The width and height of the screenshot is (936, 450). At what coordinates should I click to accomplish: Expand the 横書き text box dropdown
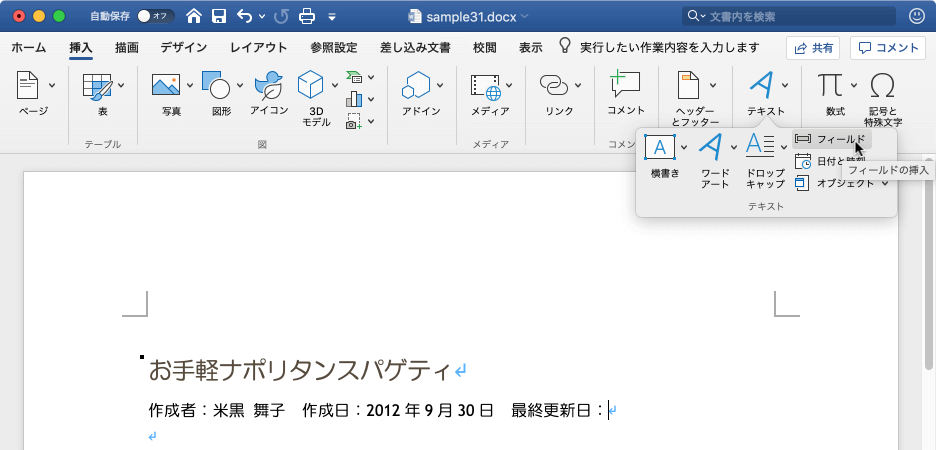[684, 147]
